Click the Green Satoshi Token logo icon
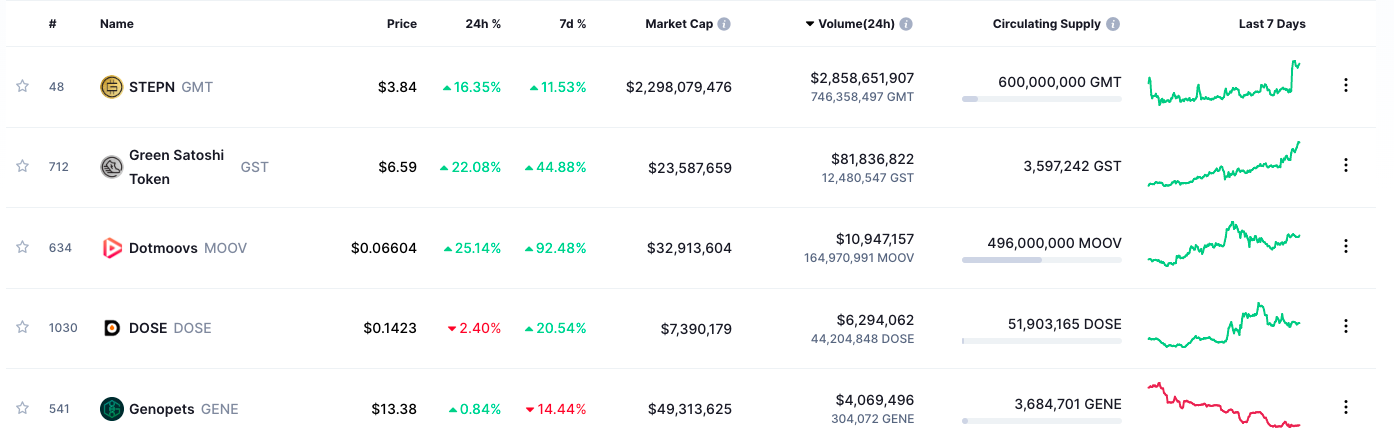Viewport: 1394px width, 446px height. 112,167
